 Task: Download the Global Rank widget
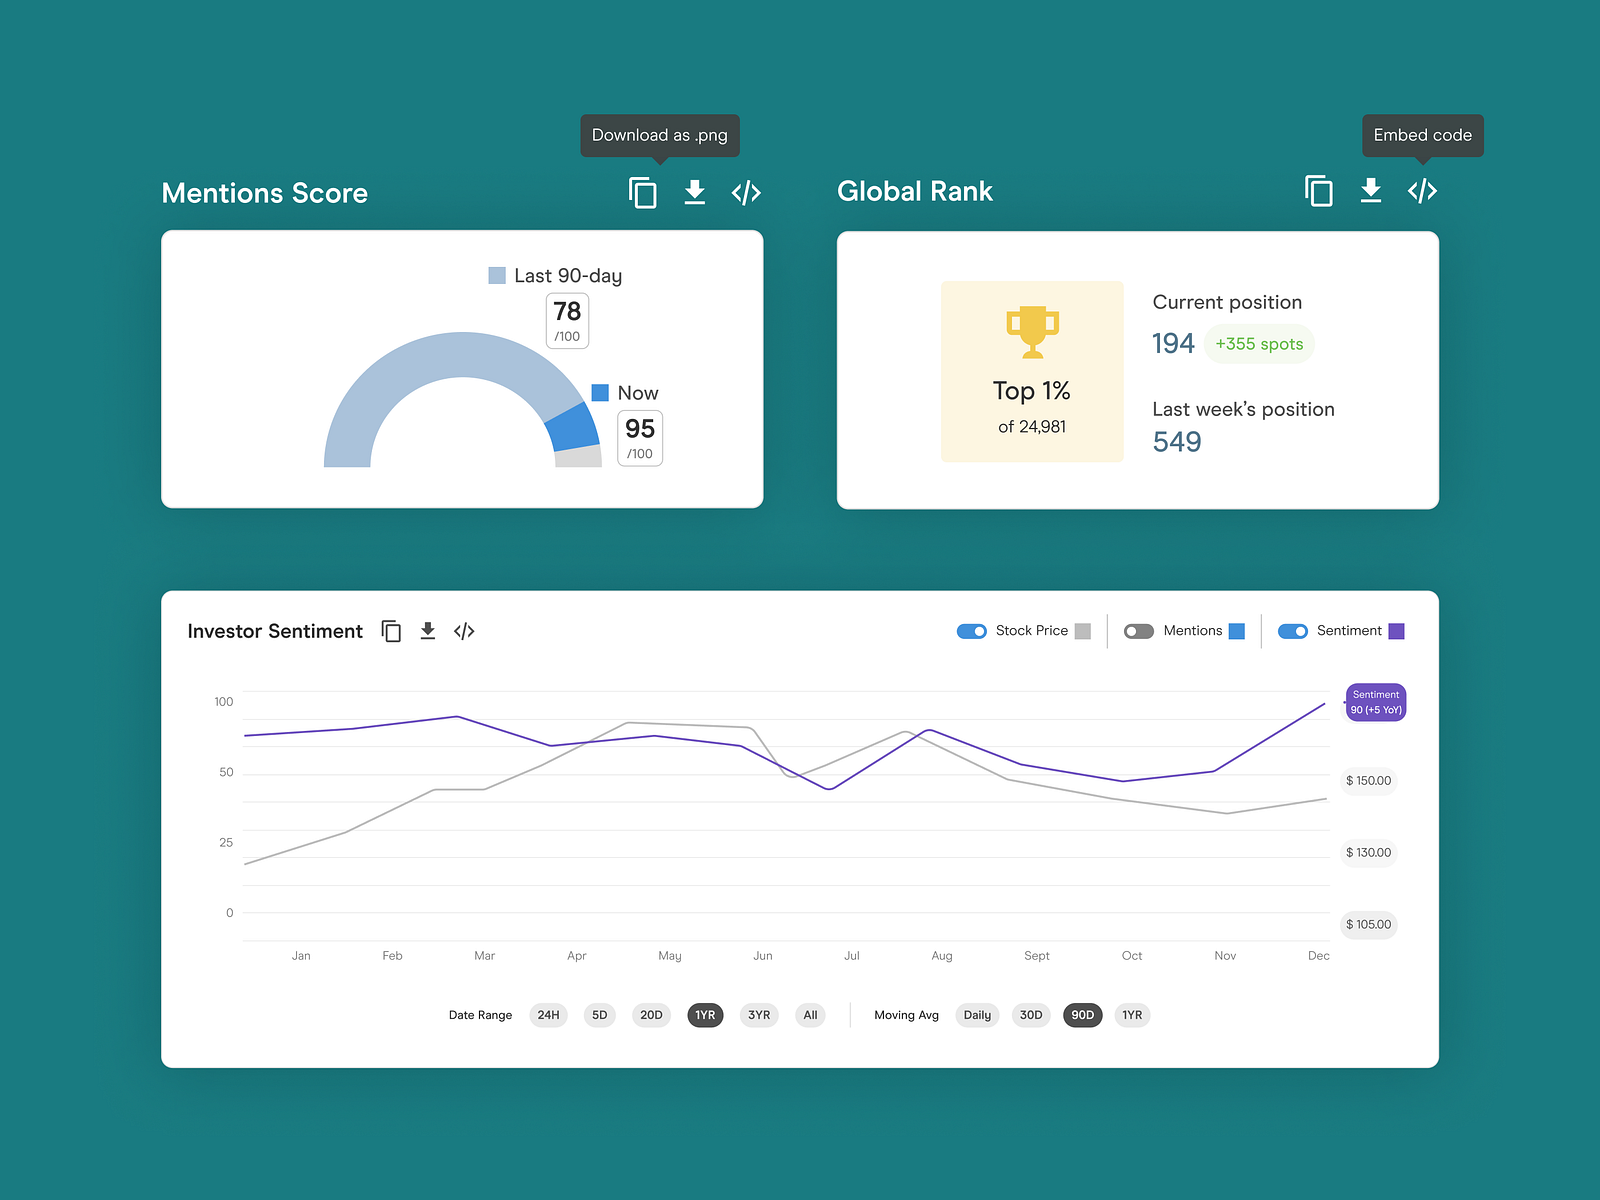1371,190
